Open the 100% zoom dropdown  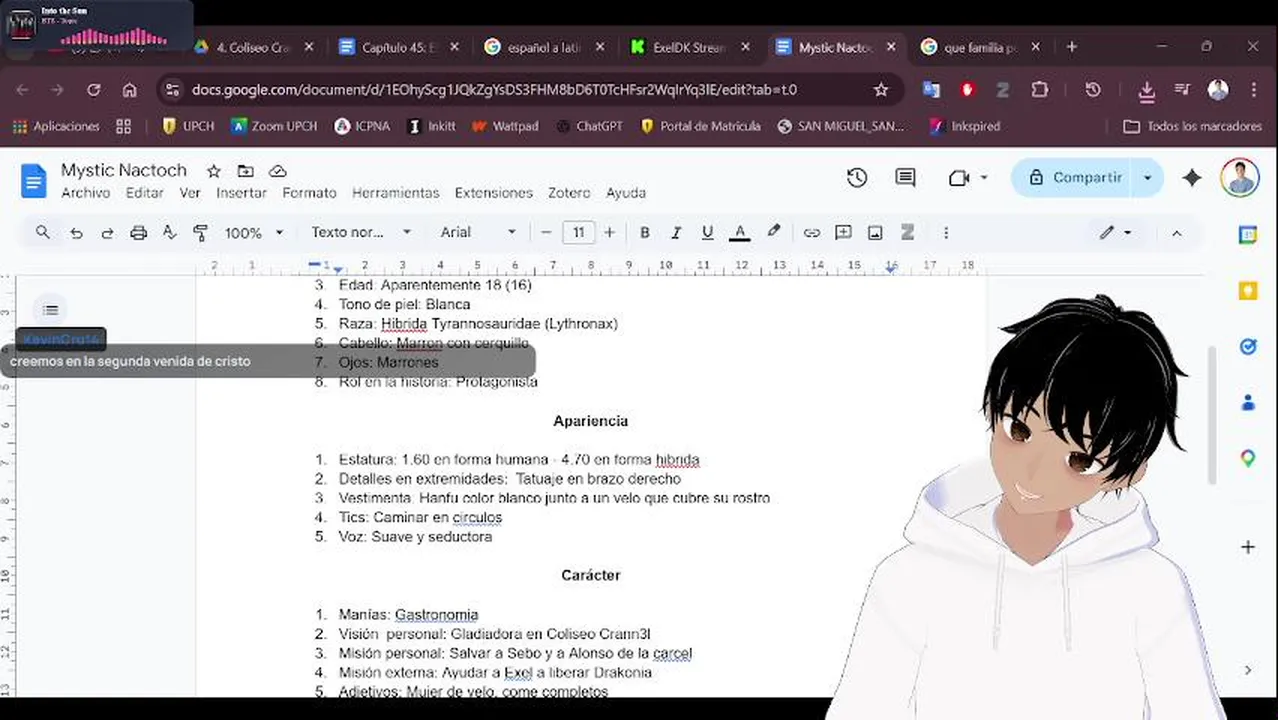(x=254, y=232)
